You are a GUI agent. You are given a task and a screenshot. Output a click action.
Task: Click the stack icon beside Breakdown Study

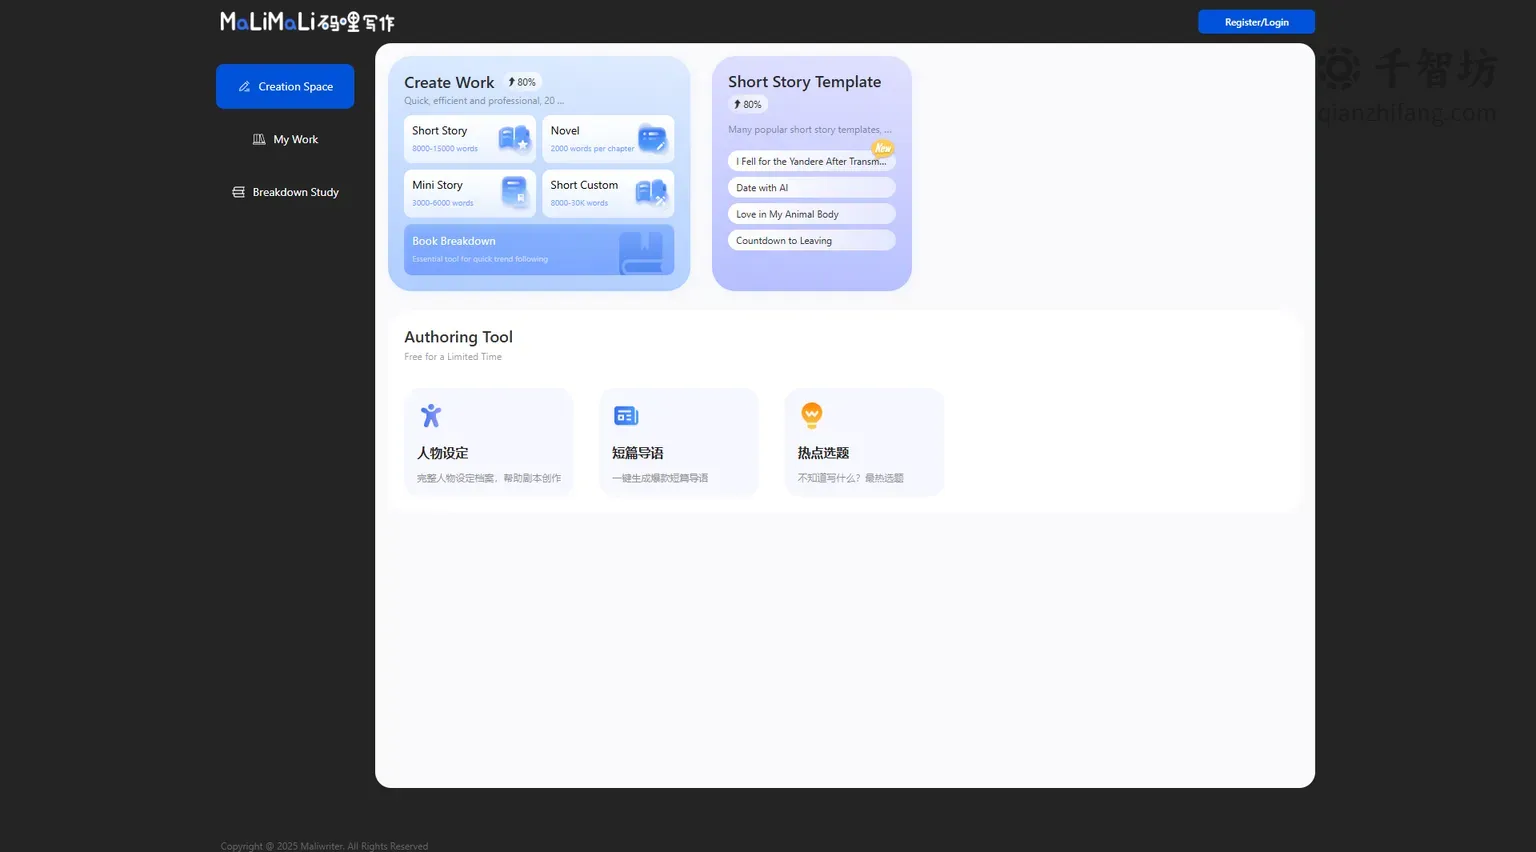pyautogui.click(x=238, y=192)
